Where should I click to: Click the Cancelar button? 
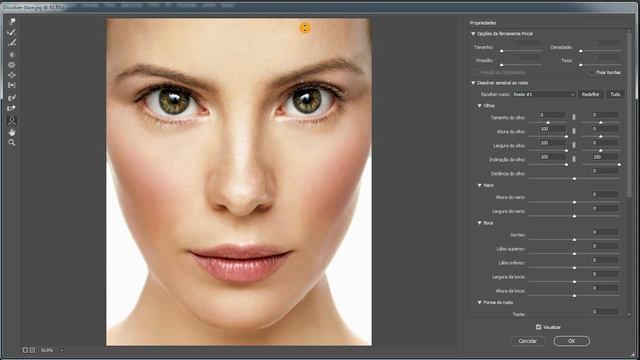tap(527, 341)
